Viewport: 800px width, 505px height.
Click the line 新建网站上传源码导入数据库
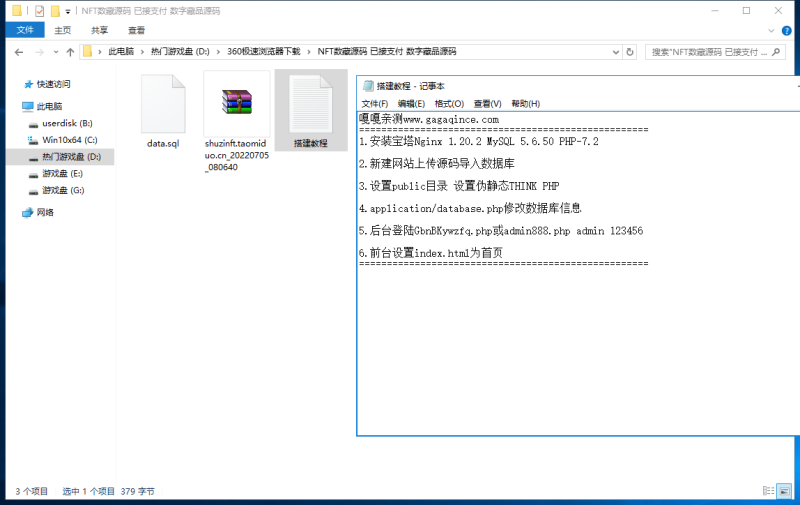click(x=437, y=164)
